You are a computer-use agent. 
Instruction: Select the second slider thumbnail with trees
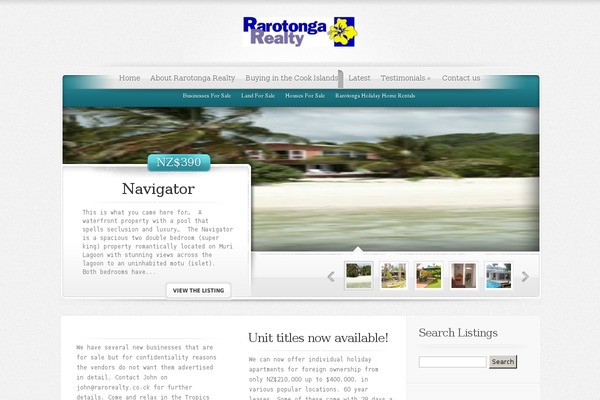click(394, 276)
